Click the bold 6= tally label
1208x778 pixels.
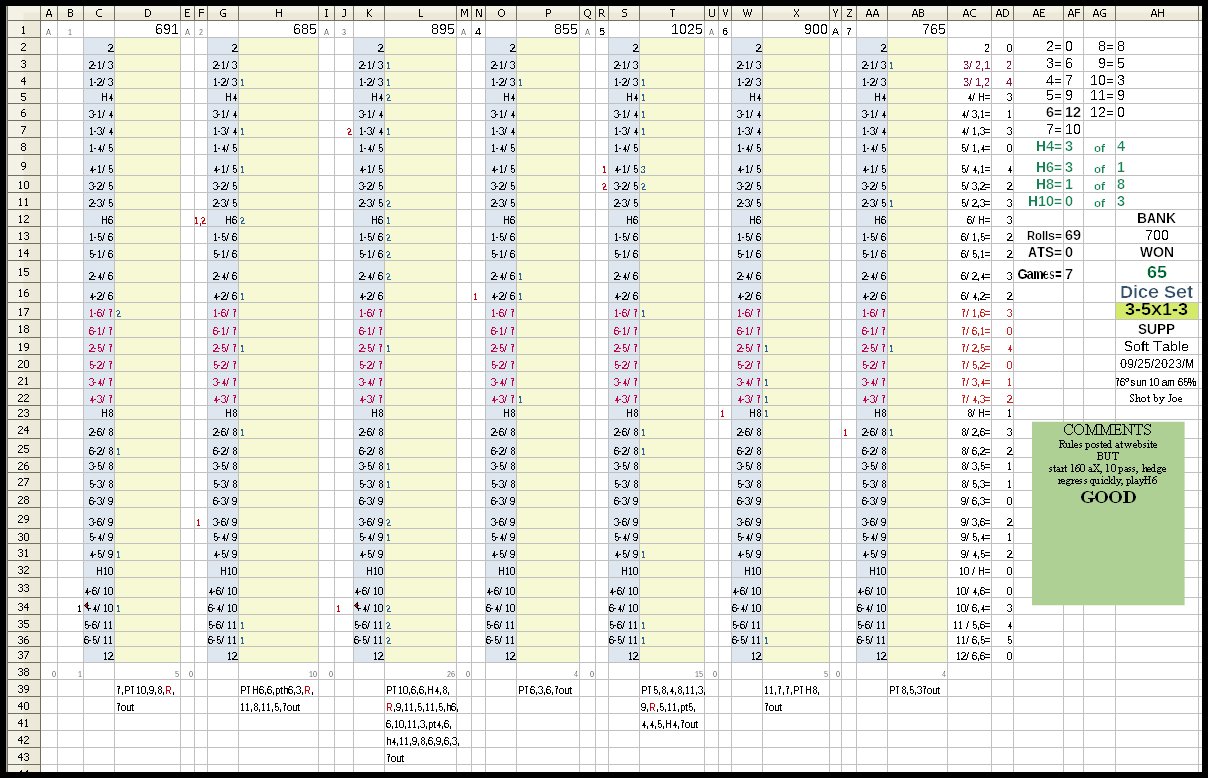pyautogui.click(x=1038, y=112)
